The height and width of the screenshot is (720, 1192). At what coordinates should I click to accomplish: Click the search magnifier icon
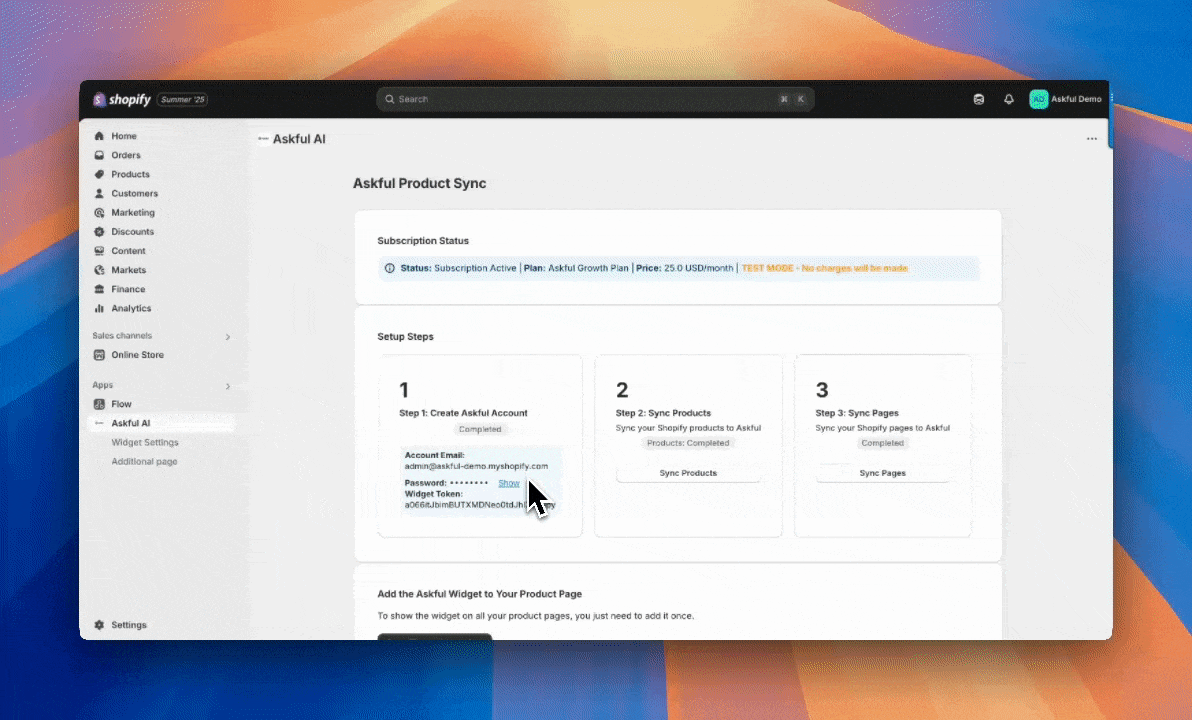[x=390, y=99]
